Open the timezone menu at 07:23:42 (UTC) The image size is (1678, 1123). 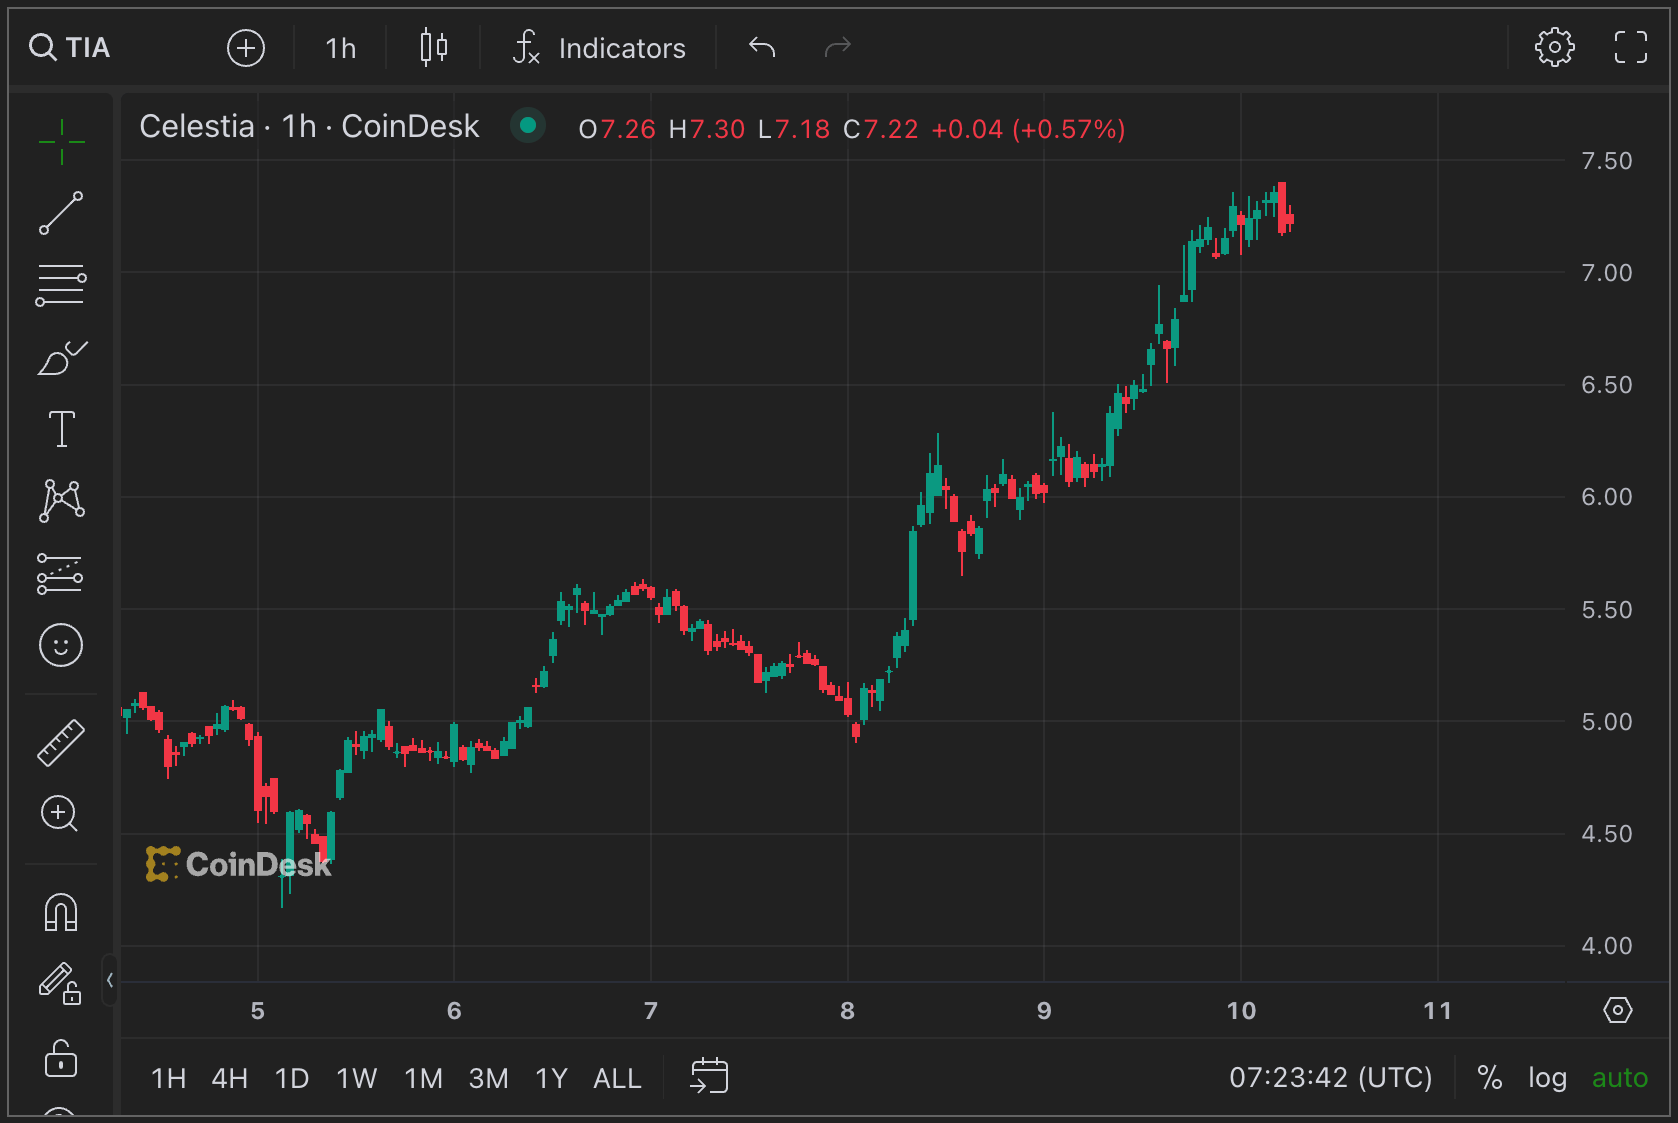tap(1331, 1078)
